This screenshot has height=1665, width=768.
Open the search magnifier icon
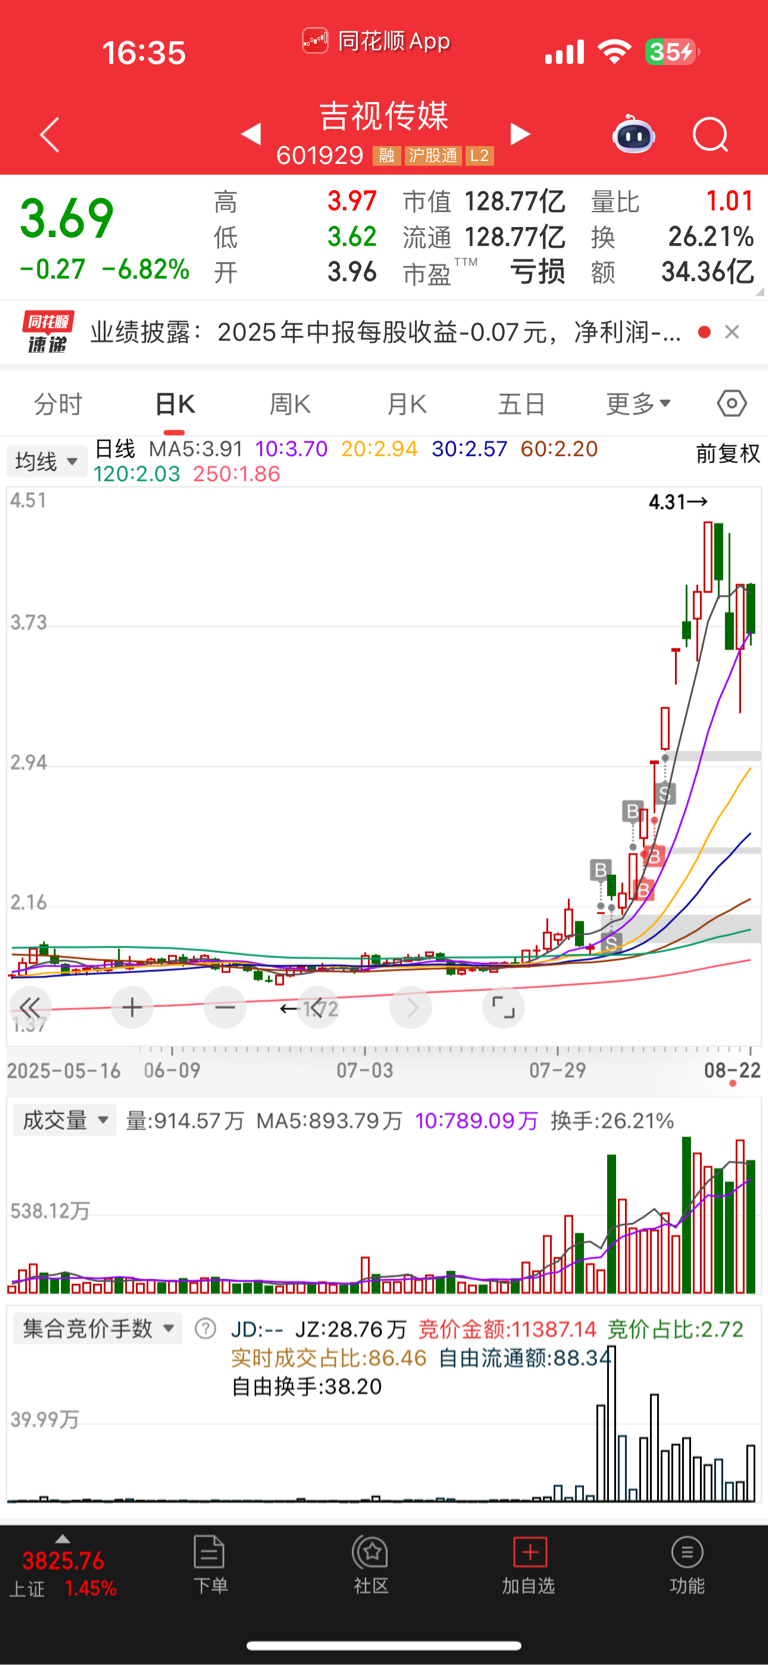[711, 134]
